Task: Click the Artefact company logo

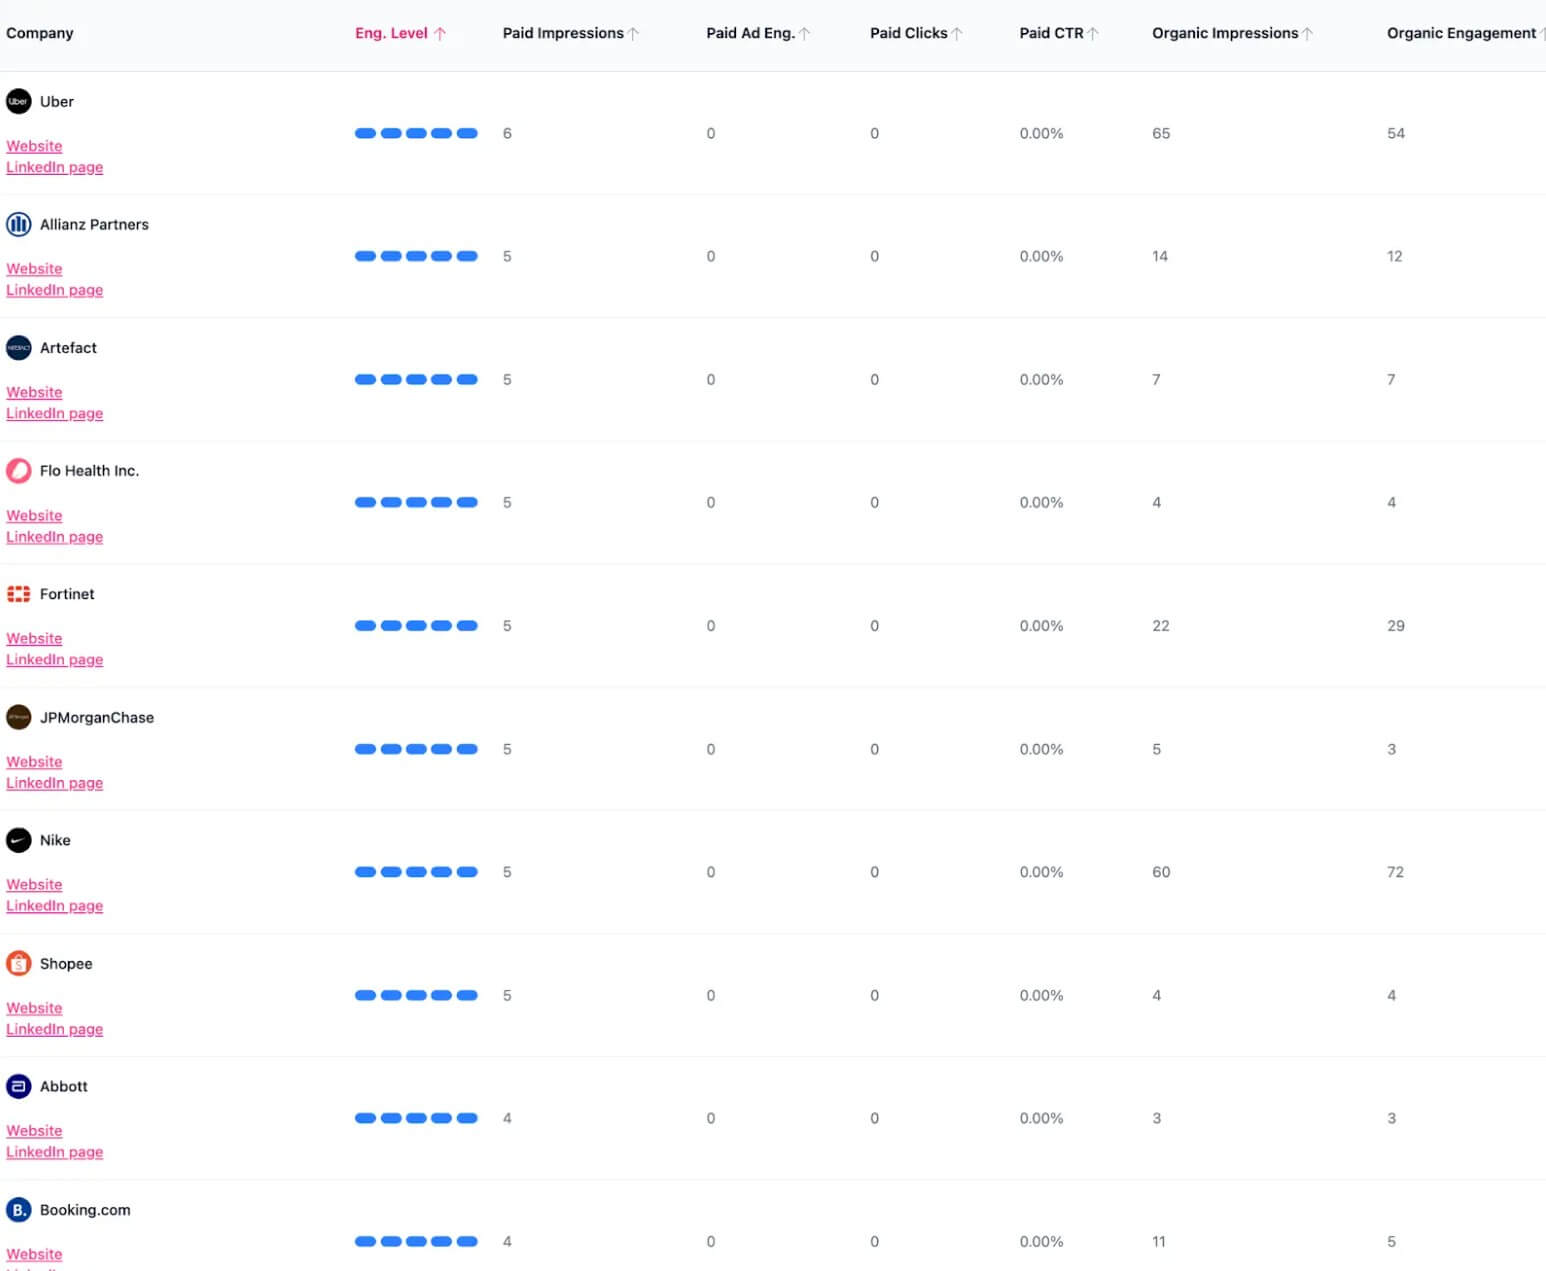Action: tap(19, 347)
